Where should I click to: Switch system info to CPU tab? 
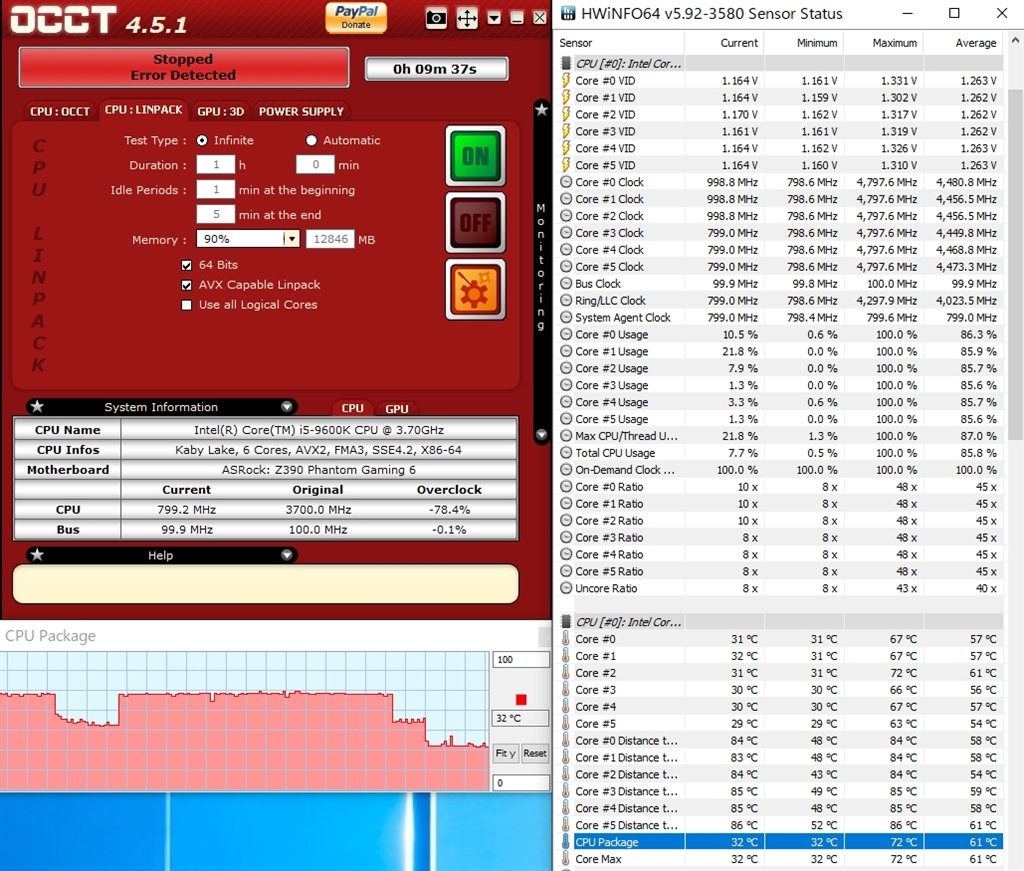(x=353, y=408)
